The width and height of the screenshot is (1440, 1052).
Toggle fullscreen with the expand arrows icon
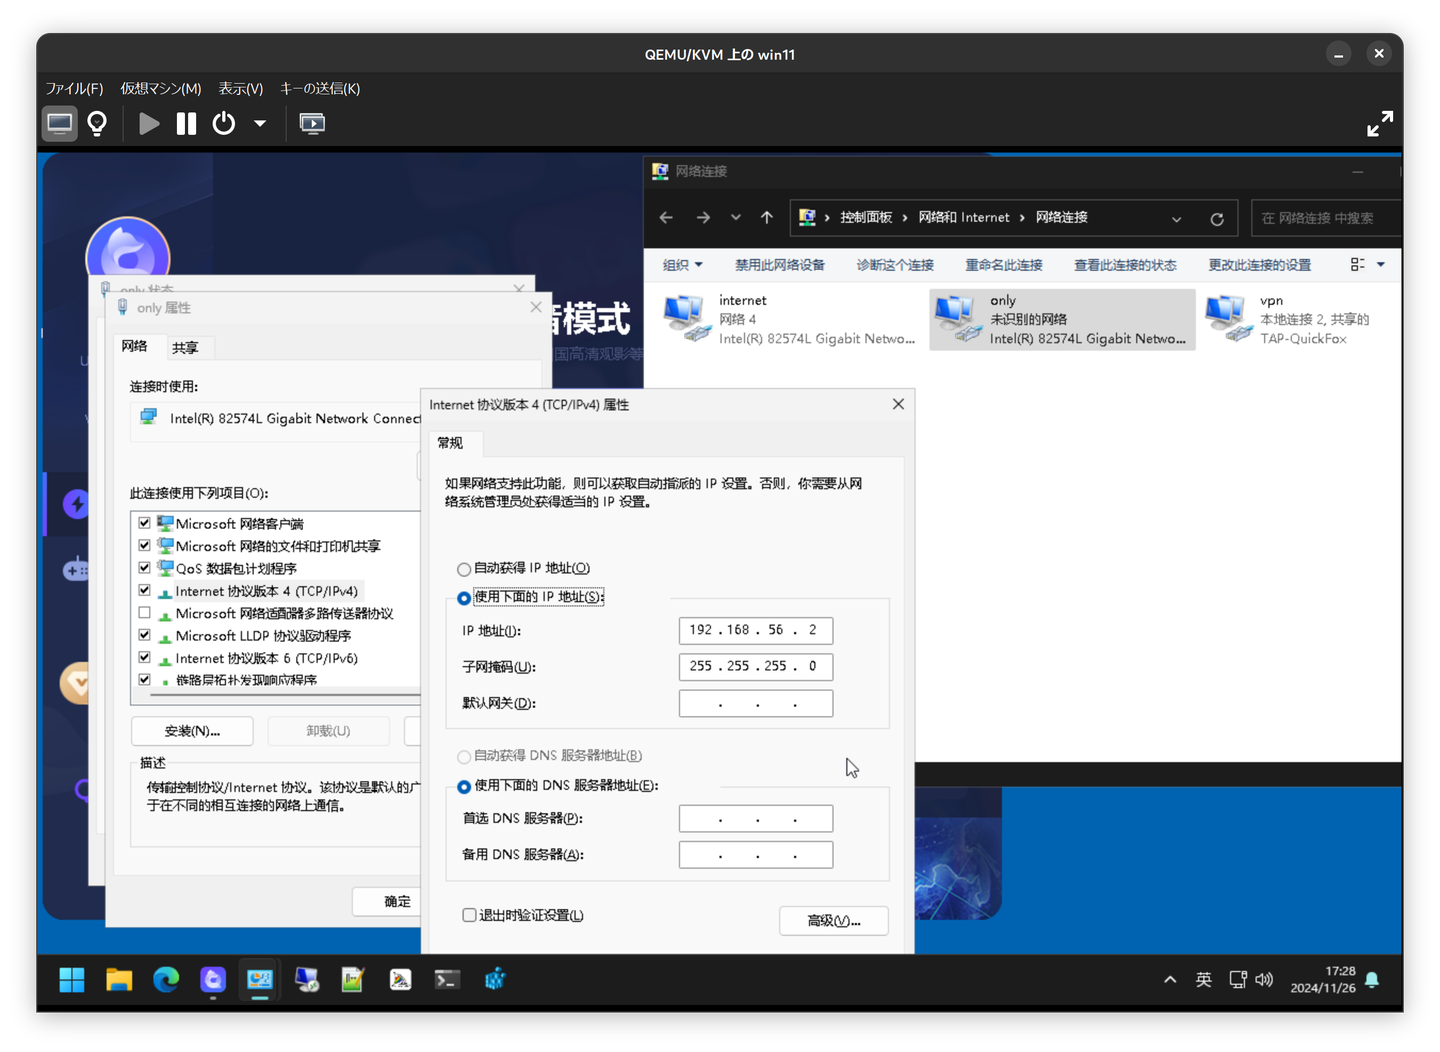pos(1379,124)
